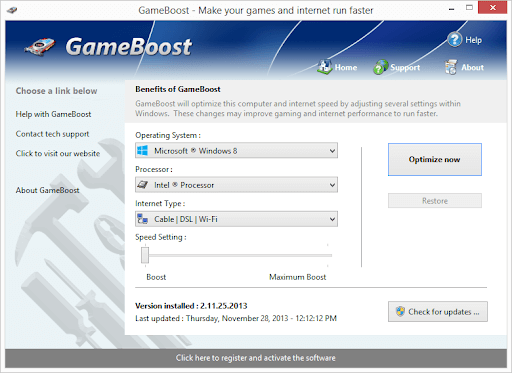This screenshot has width=512, height=373.
Task: Click the Optimize now button
Action: point(435,159)
